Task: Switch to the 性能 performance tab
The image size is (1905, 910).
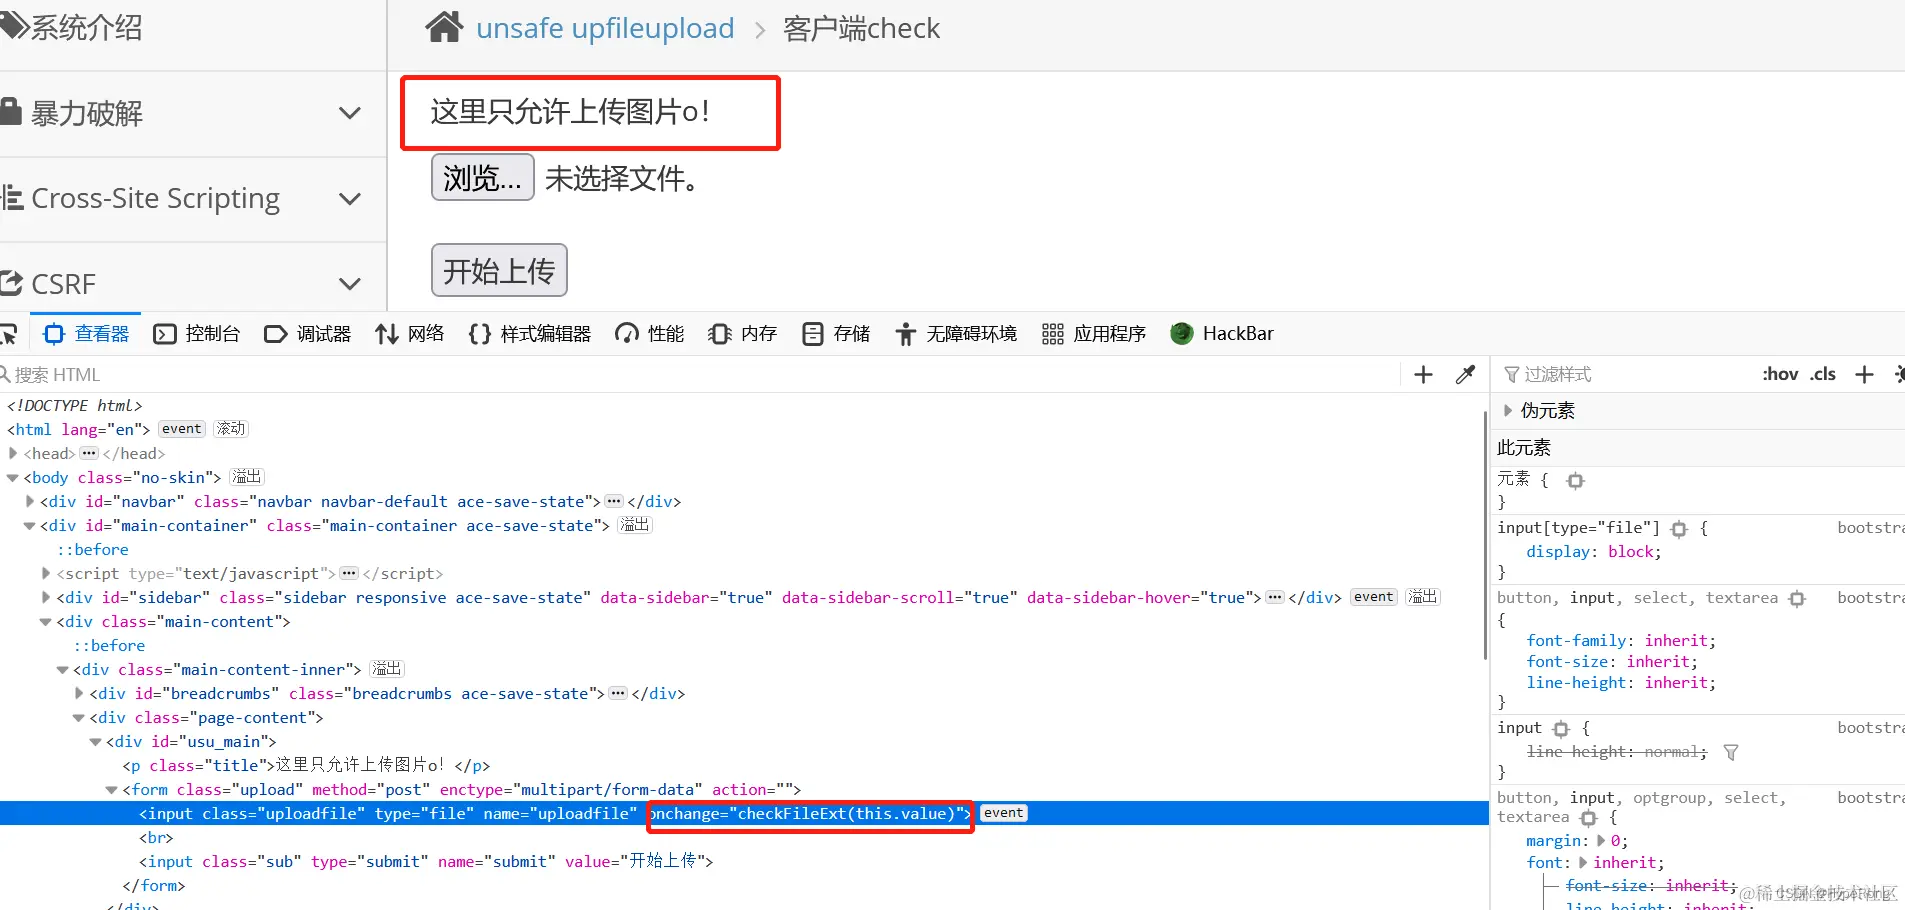Action: (650, 334)
